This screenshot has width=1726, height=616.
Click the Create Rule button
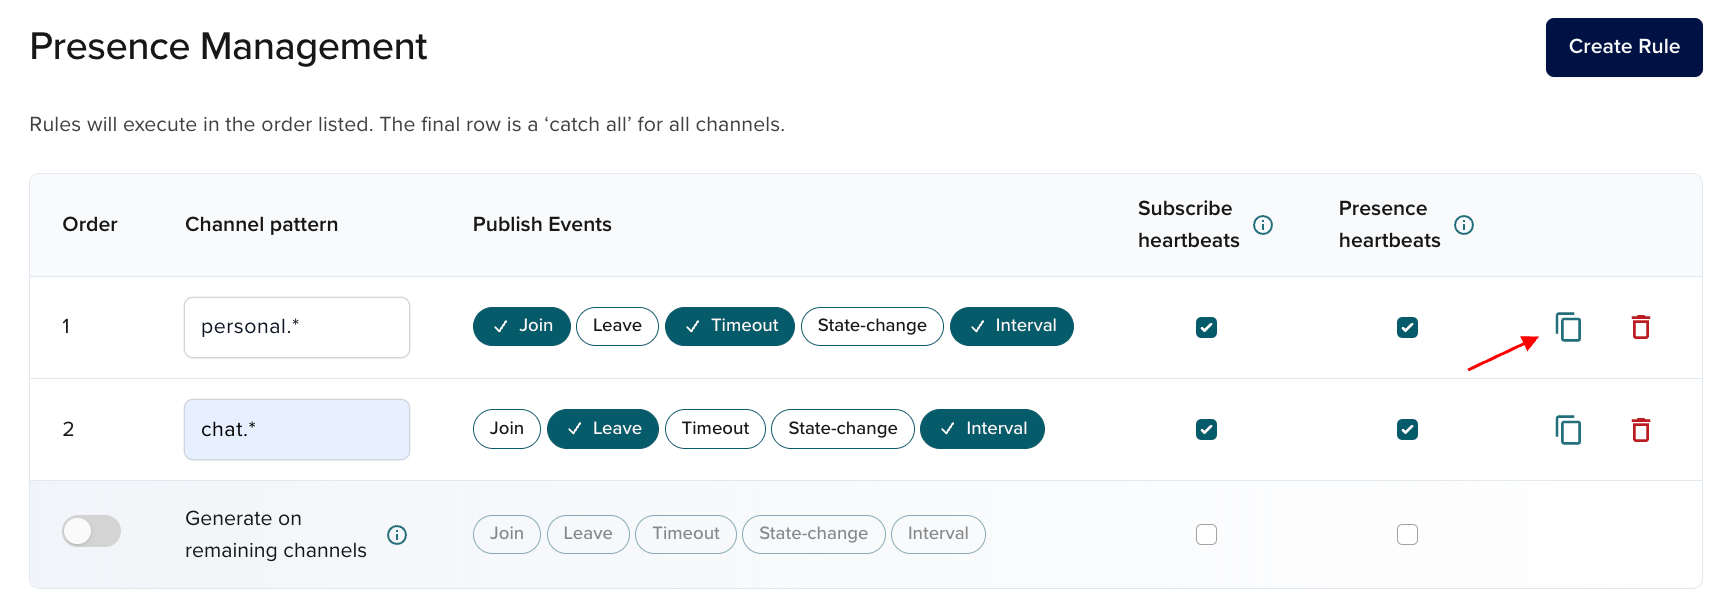tap(1623, 47)
